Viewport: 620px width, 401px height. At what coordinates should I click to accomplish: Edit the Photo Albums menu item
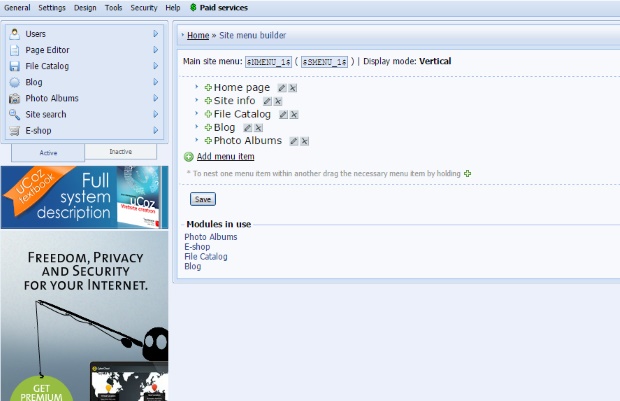coord(294,141)
